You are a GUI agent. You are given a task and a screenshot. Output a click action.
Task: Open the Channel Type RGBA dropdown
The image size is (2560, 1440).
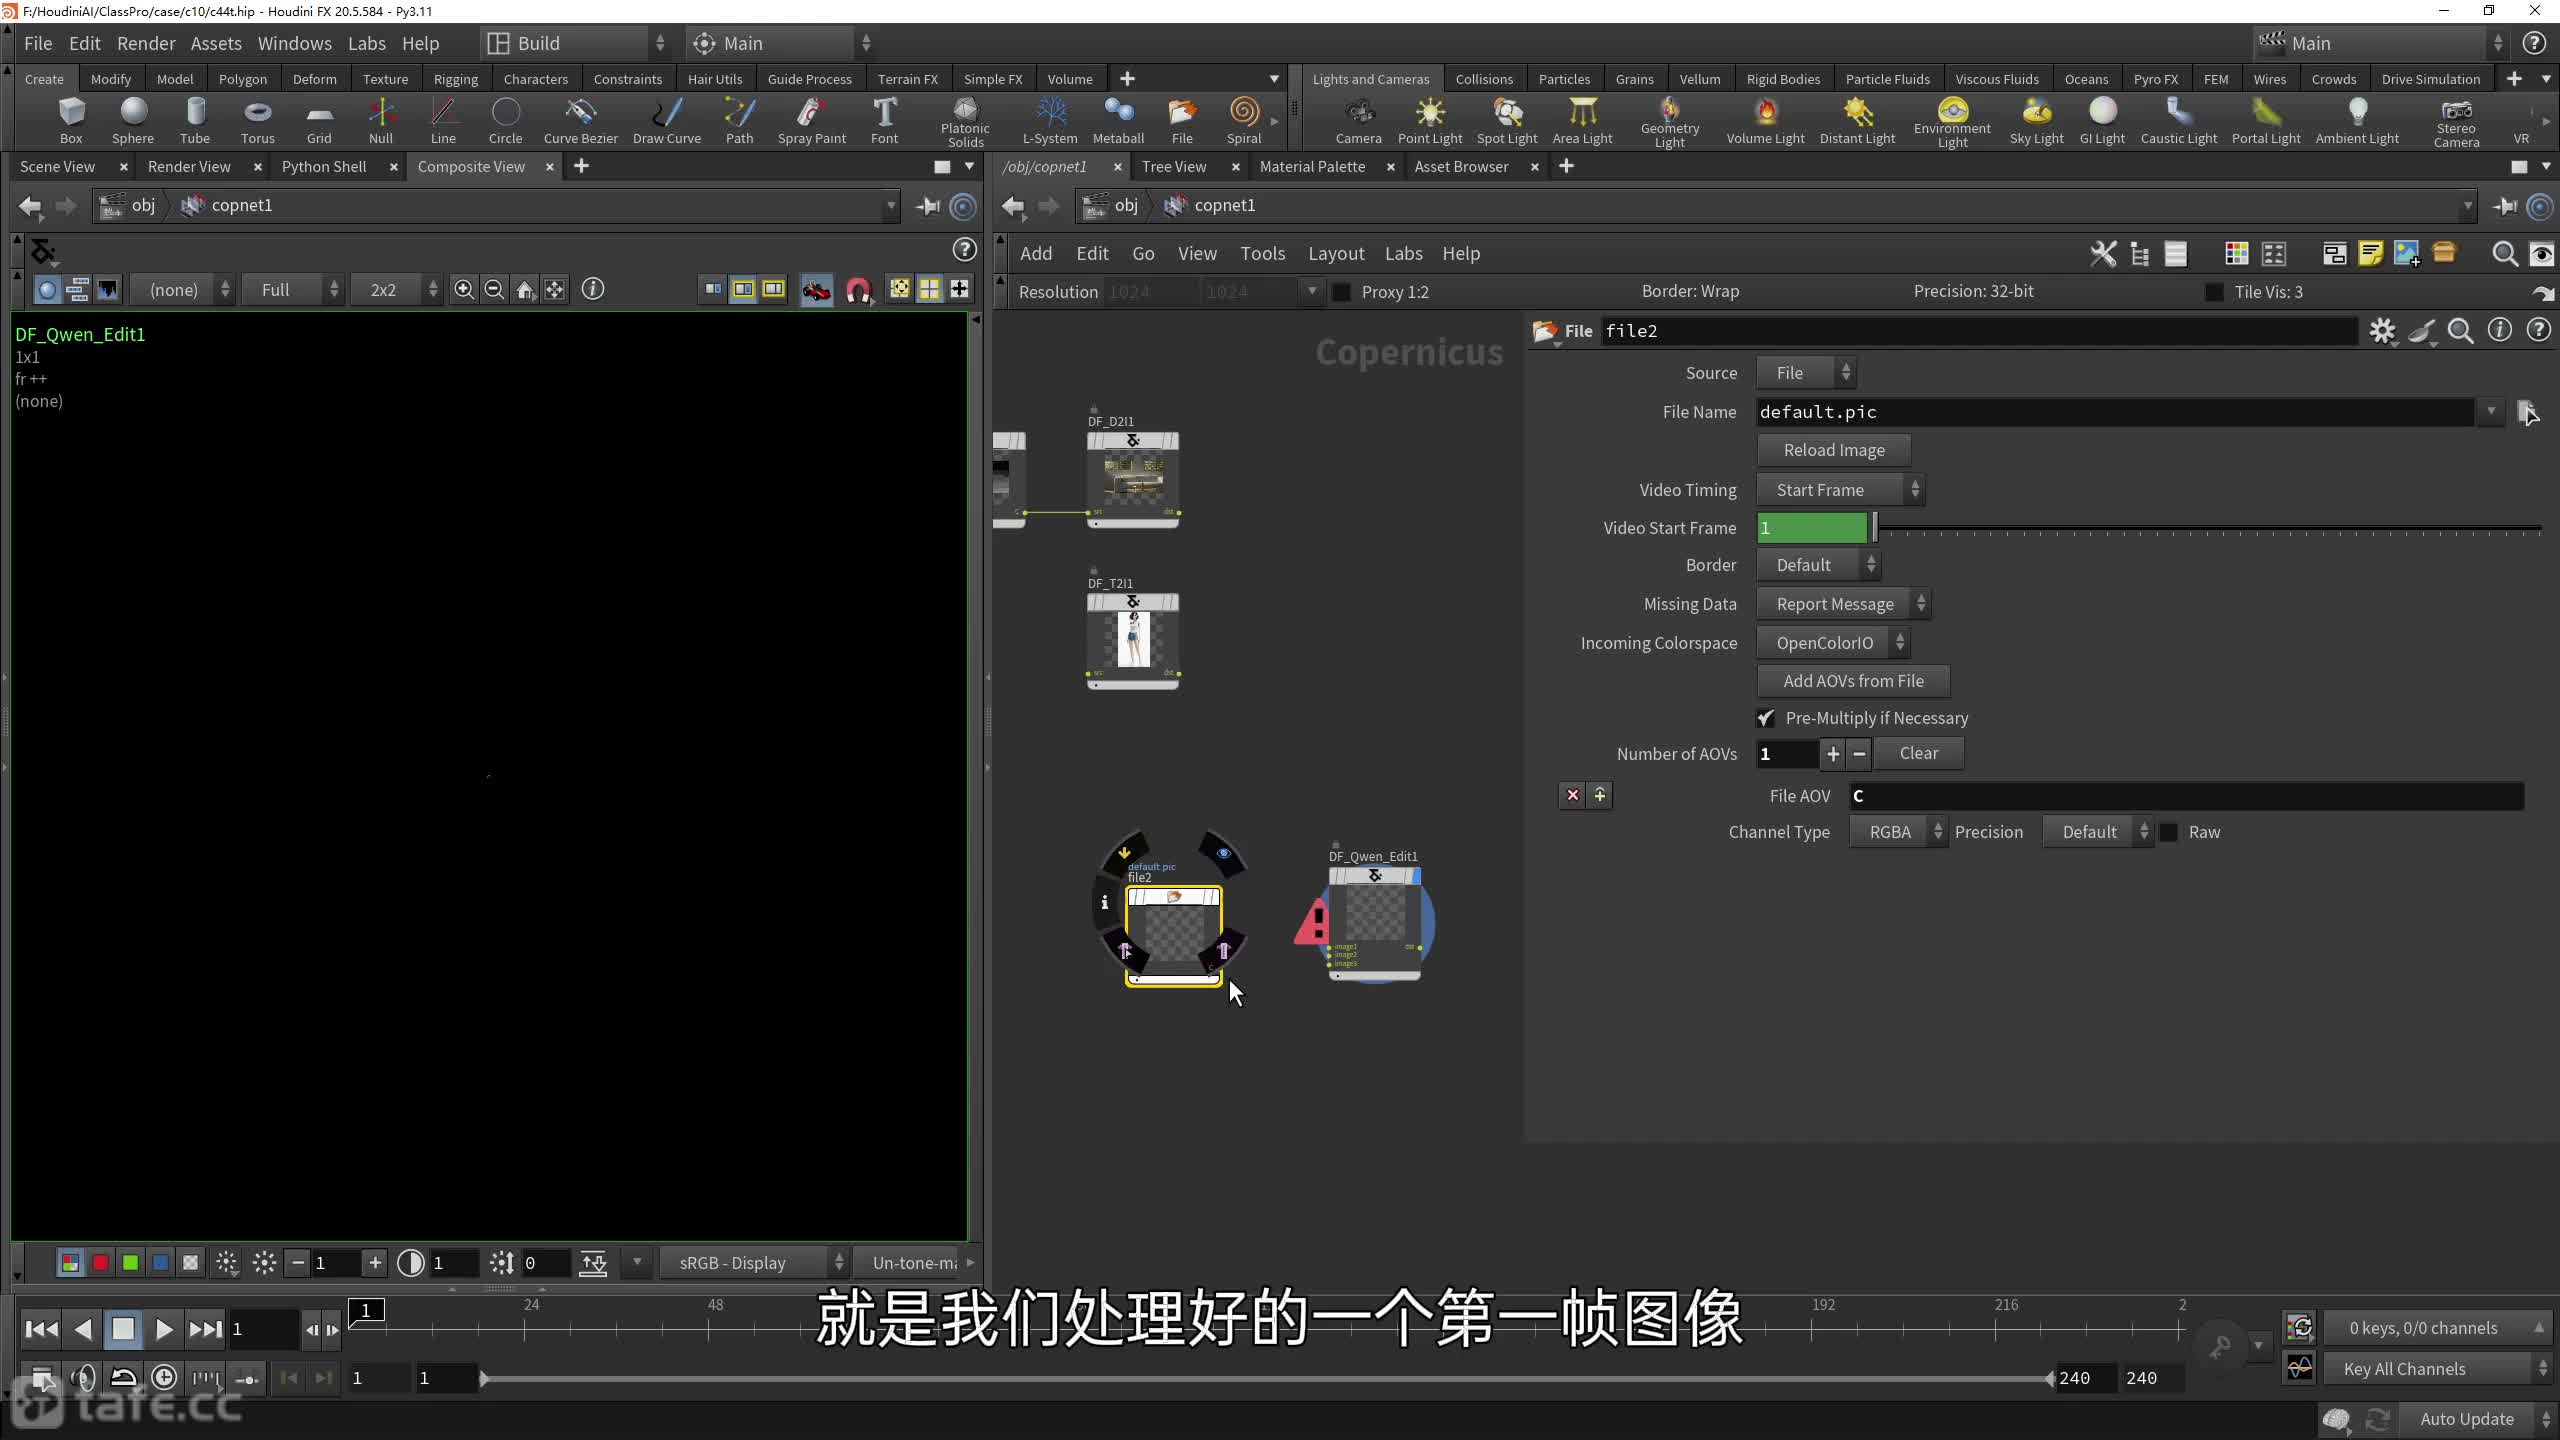point(1897,832)
